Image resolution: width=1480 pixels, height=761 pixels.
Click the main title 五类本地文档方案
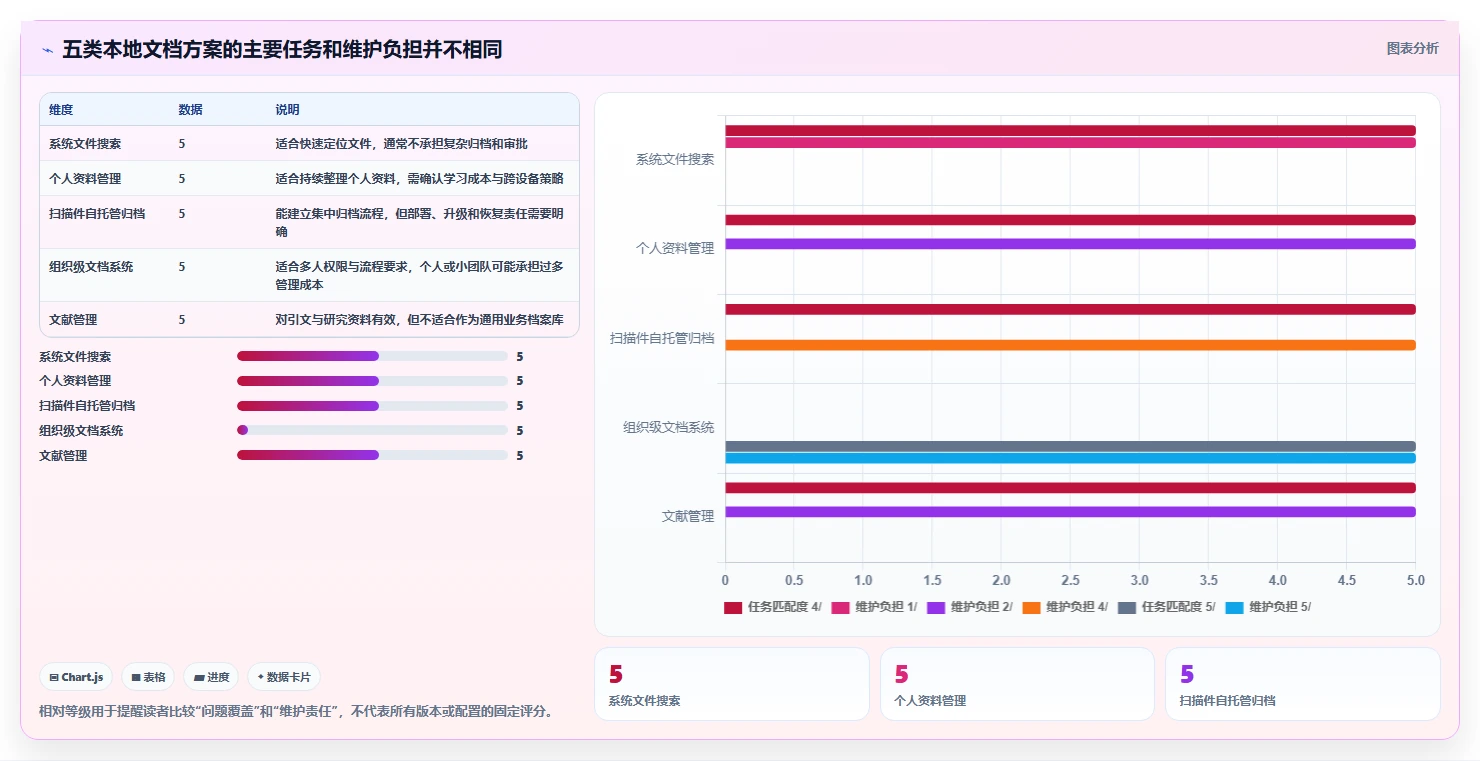point(282,49)
